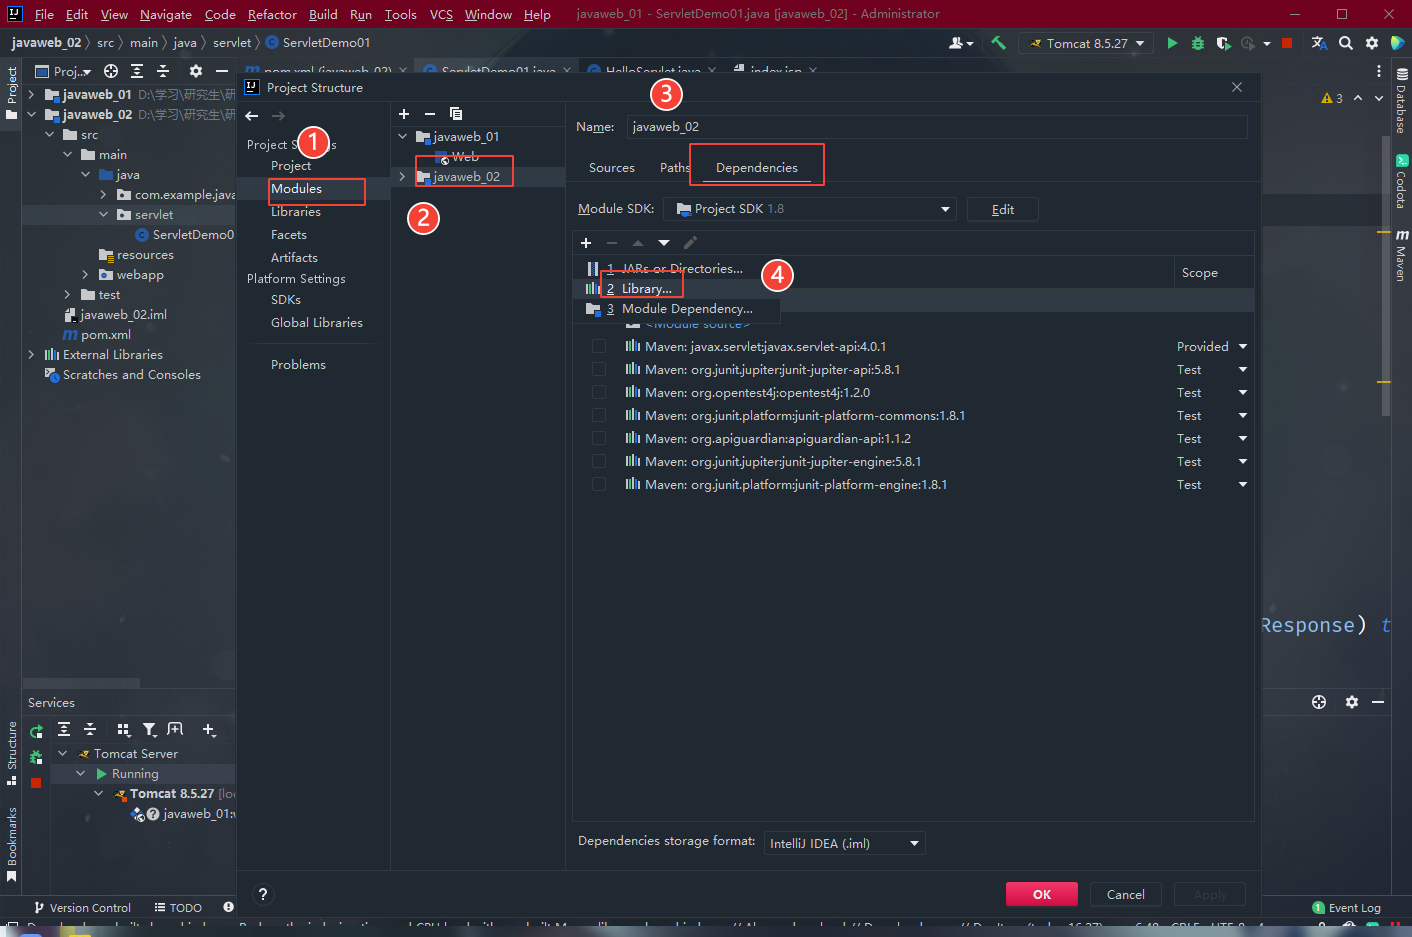
Task: Add a new module with plus icon
Action: point(404,114)
